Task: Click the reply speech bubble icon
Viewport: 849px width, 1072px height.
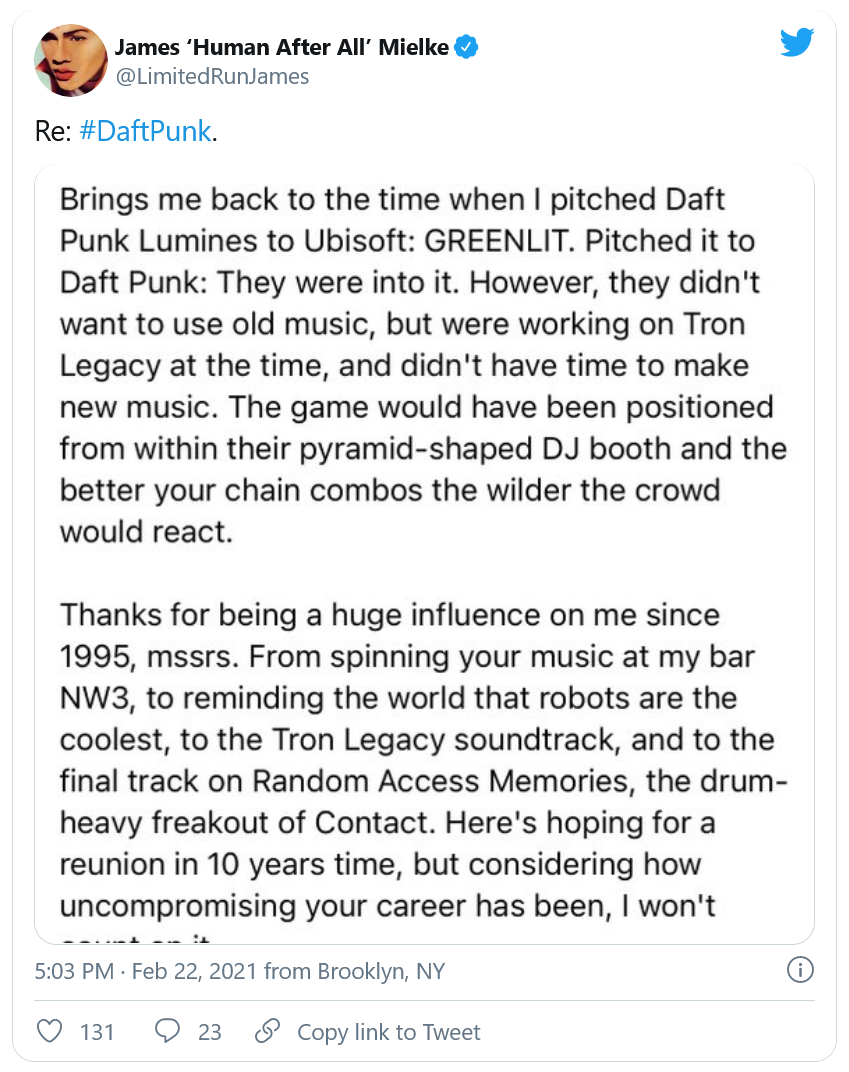Action: (169, 1031)
